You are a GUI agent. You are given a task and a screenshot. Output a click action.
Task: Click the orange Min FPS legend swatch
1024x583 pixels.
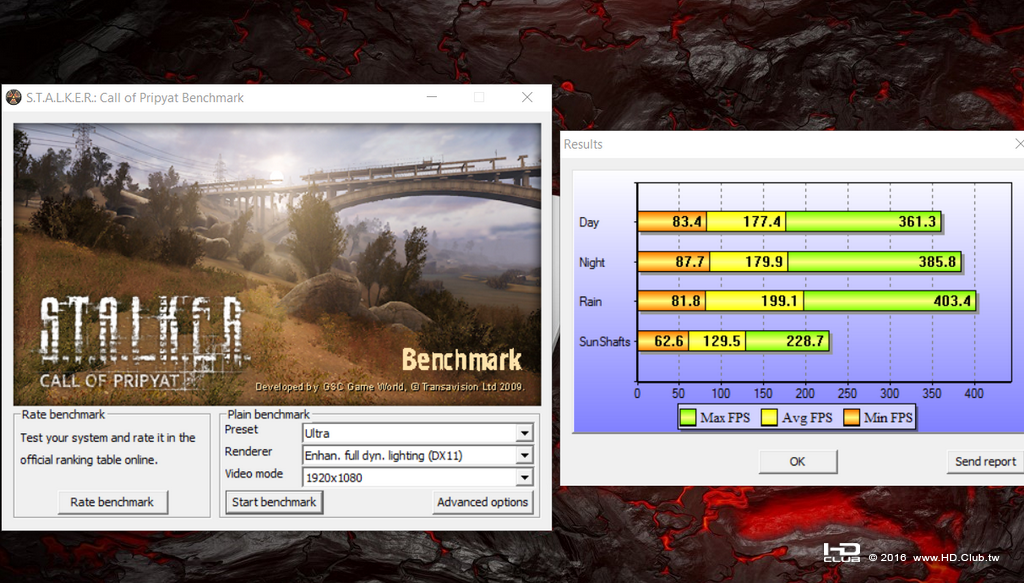pos(851,417)
